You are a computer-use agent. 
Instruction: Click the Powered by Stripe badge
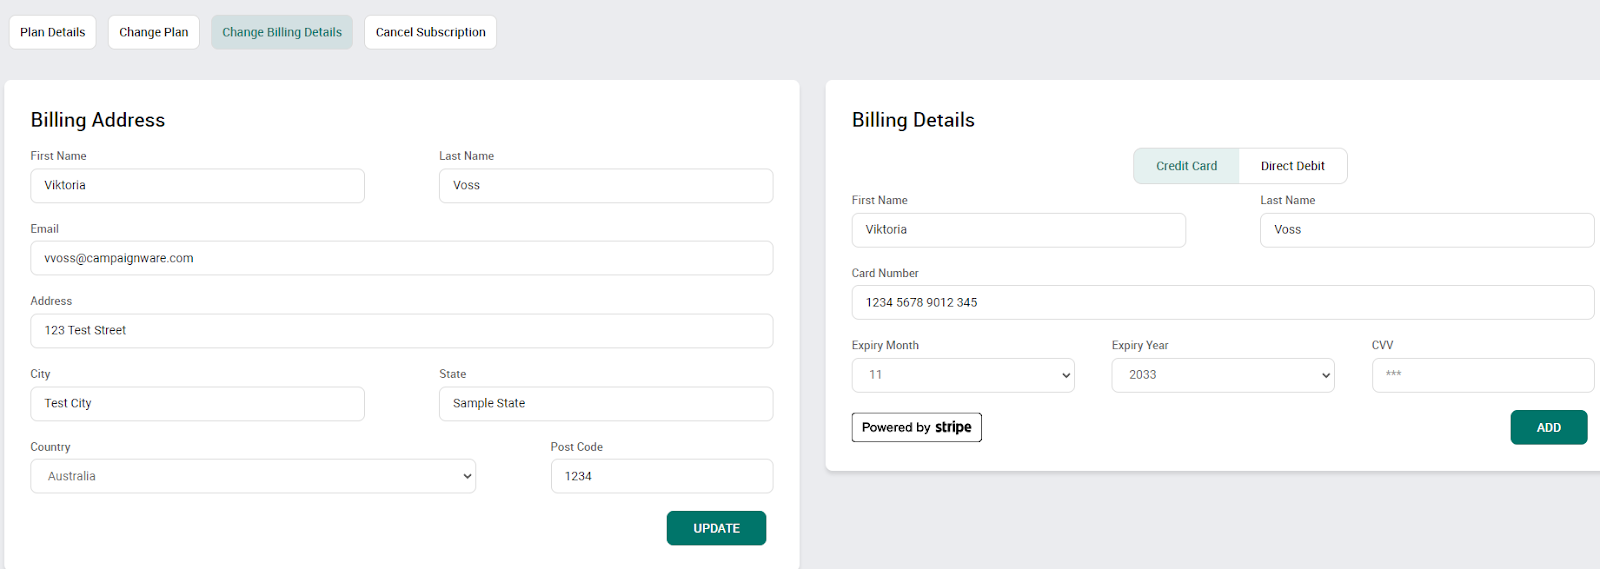[x=916, y=427]
